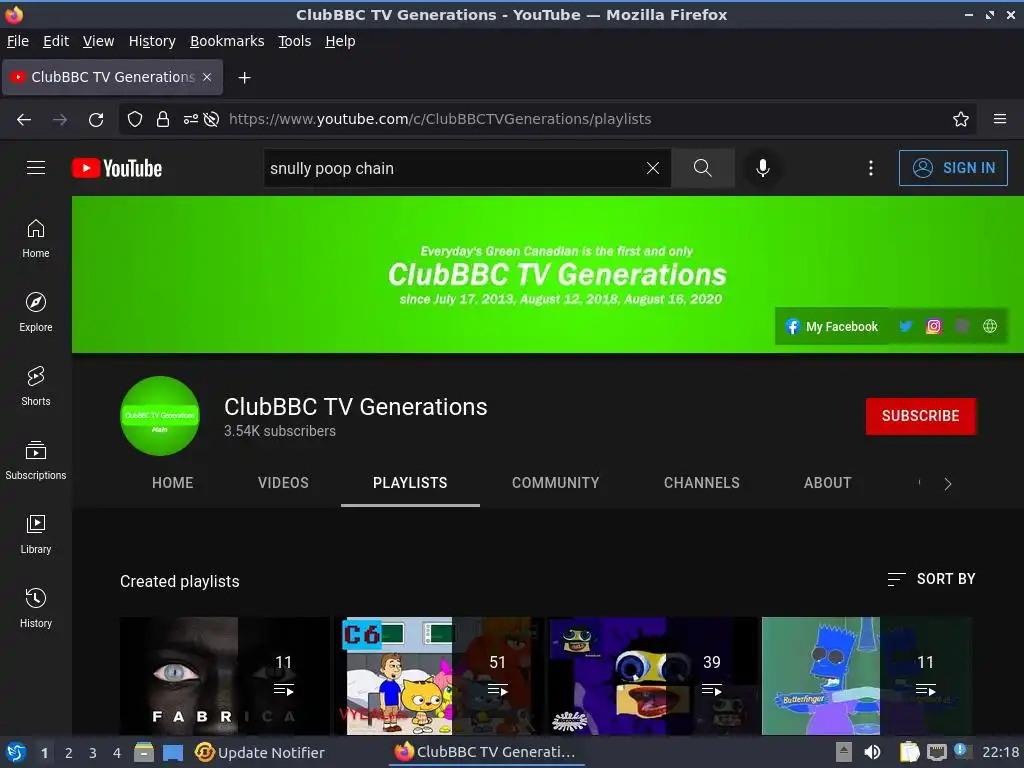Click Firefox back arrow
1024x768 pixels.
click(x=24, y=120)
